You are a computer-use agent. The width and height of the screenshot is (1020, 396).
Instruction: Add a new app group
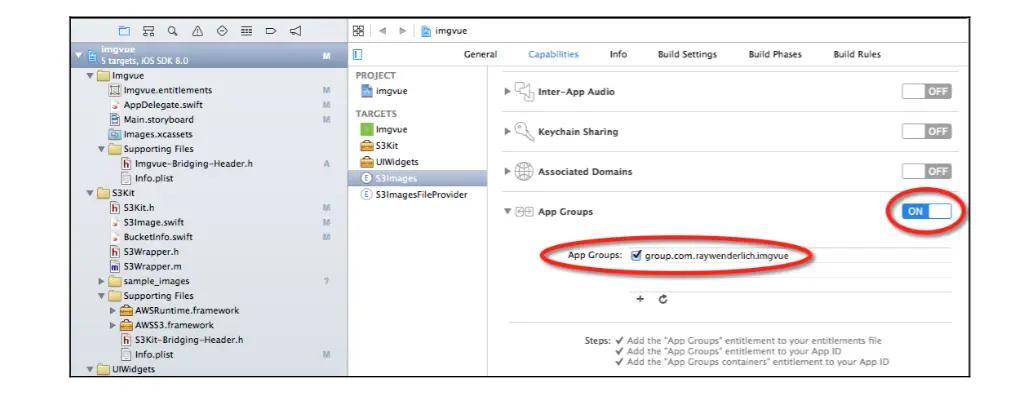click(640, 299)
